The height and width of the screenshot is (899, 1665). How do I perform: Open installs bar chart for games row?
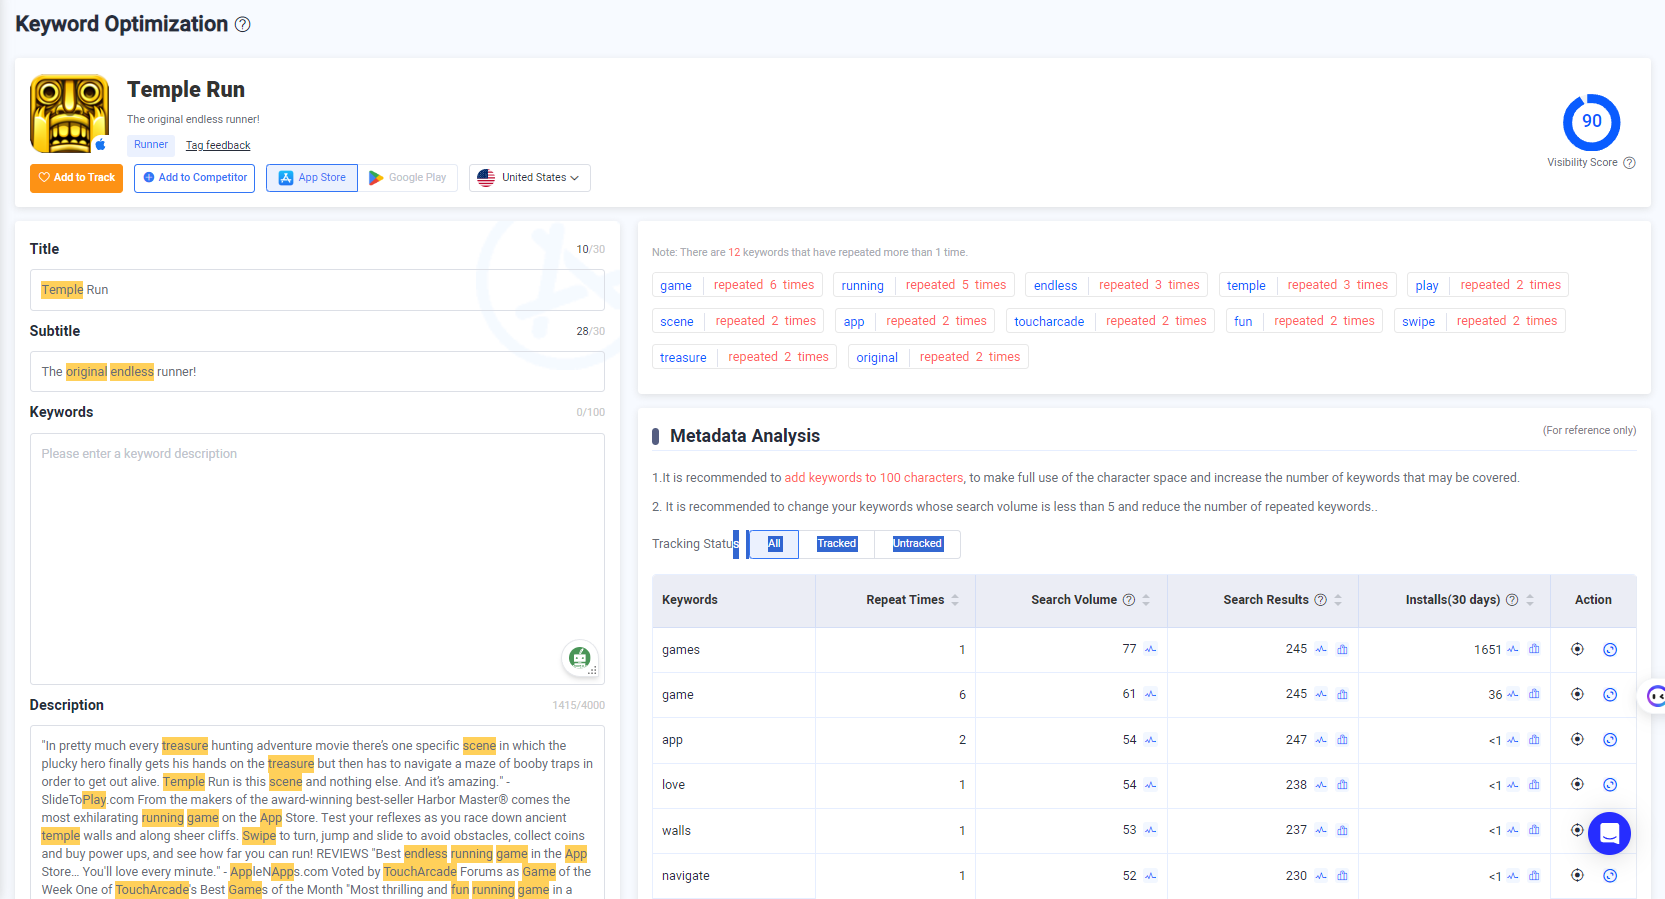1534,649
